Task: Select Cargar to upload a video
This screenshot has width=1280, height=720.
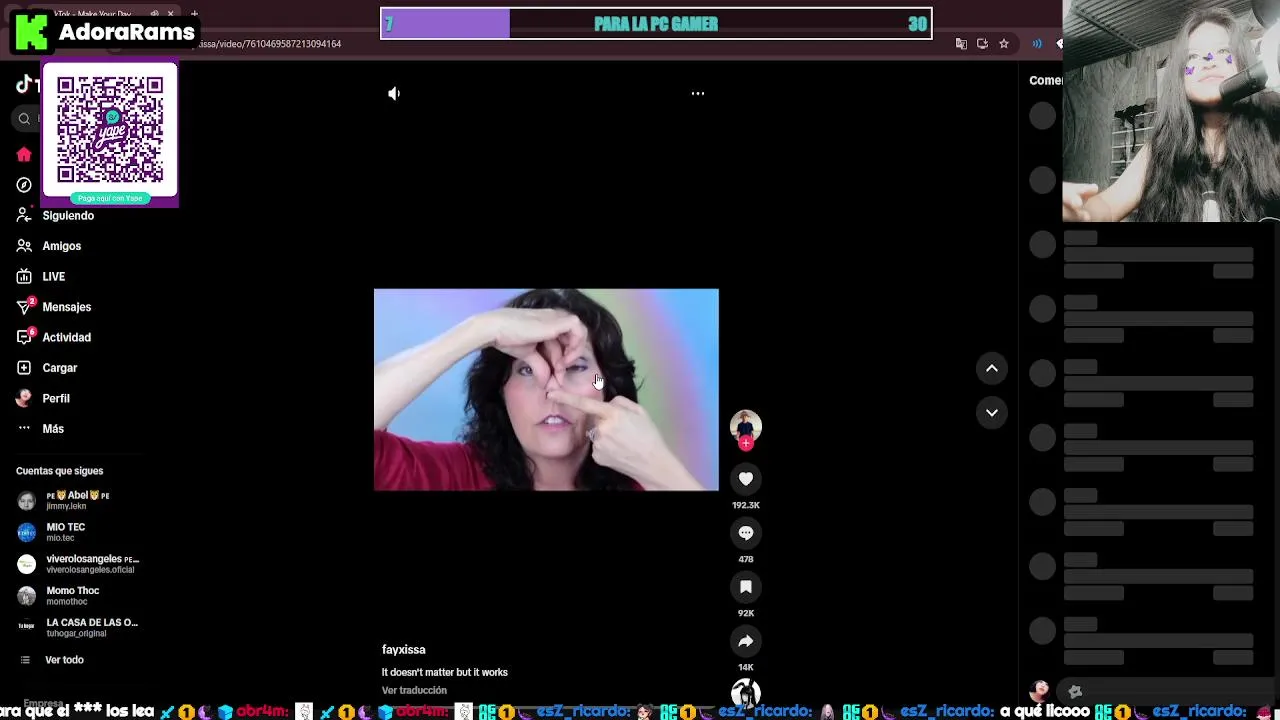Action: point(47,368)
